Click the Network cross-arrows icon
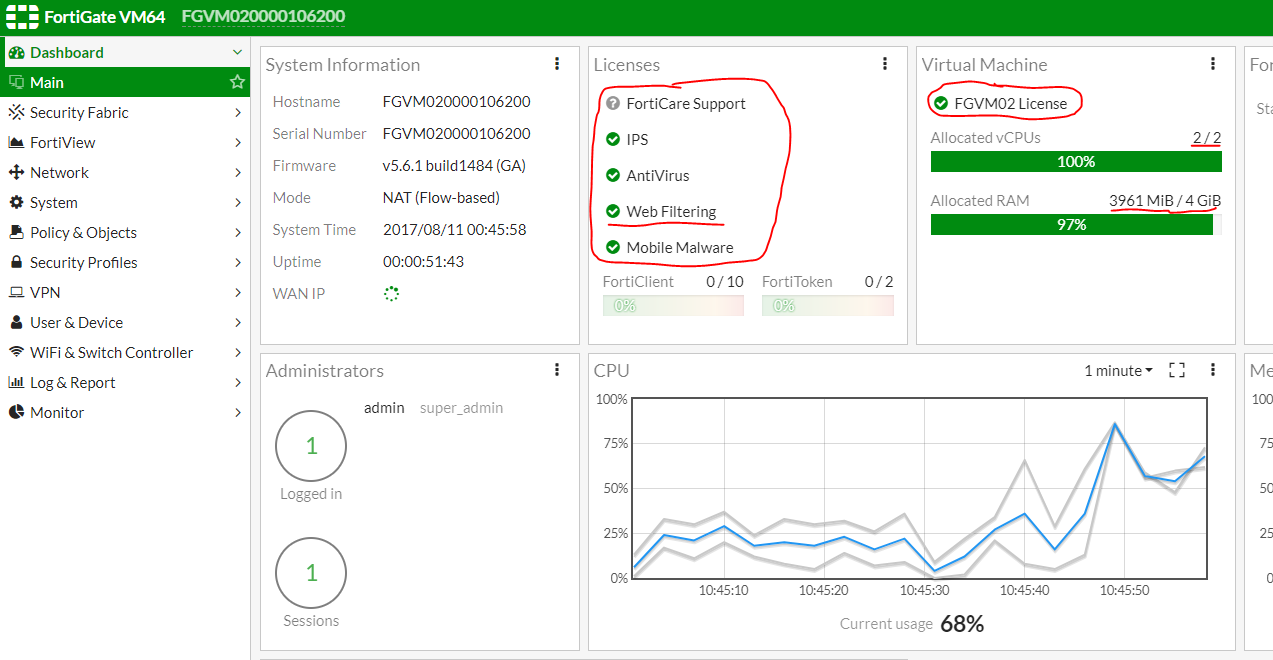The image size is (1273, 660). 16,173
